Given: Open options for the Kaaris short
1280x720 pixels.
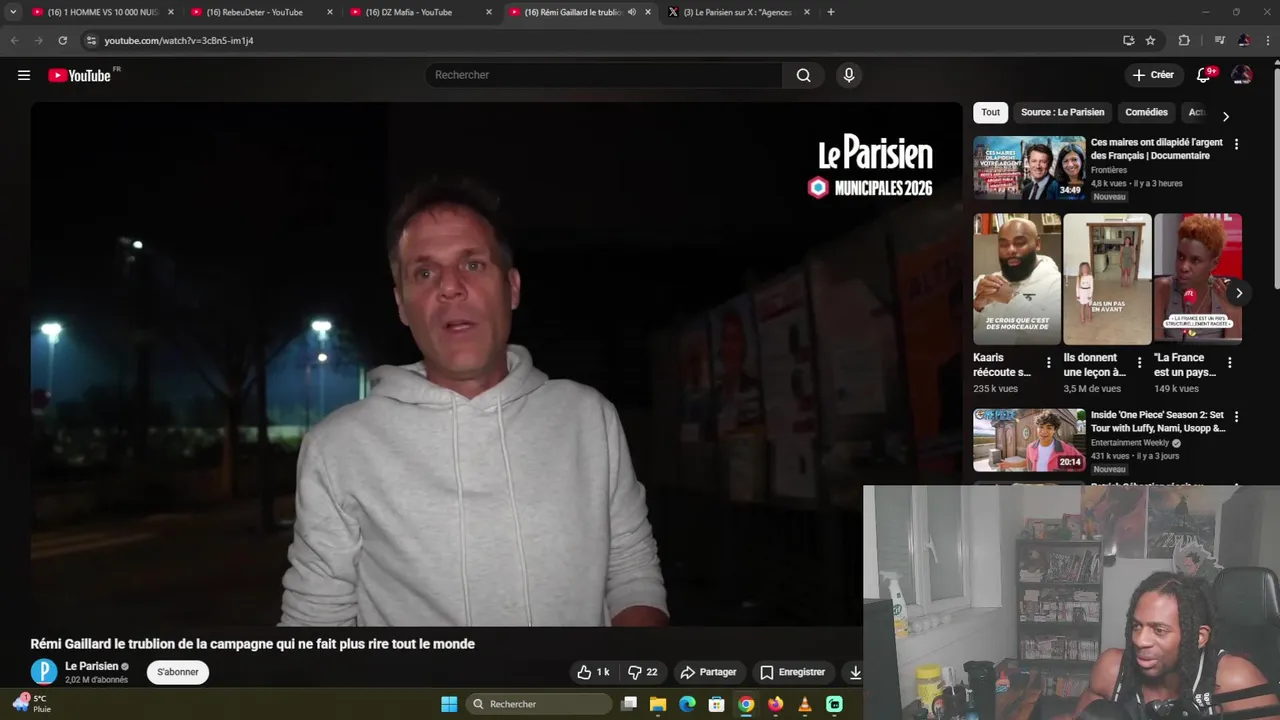Looking at the screenshot, I should [1048, 363].
